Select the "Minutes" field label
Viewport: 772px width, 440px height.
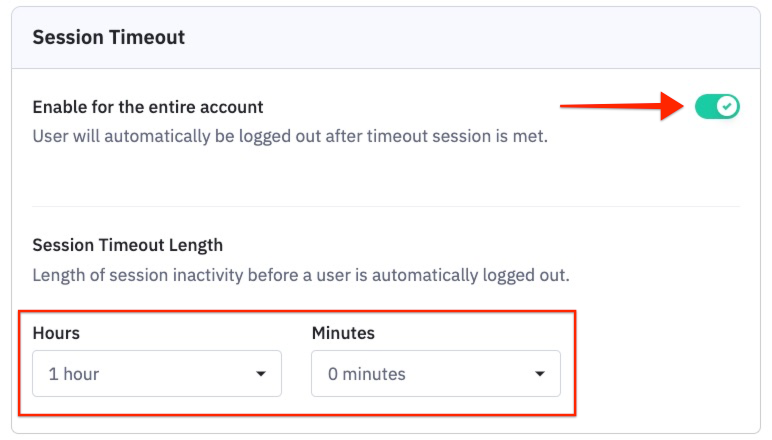coord(343,332)
